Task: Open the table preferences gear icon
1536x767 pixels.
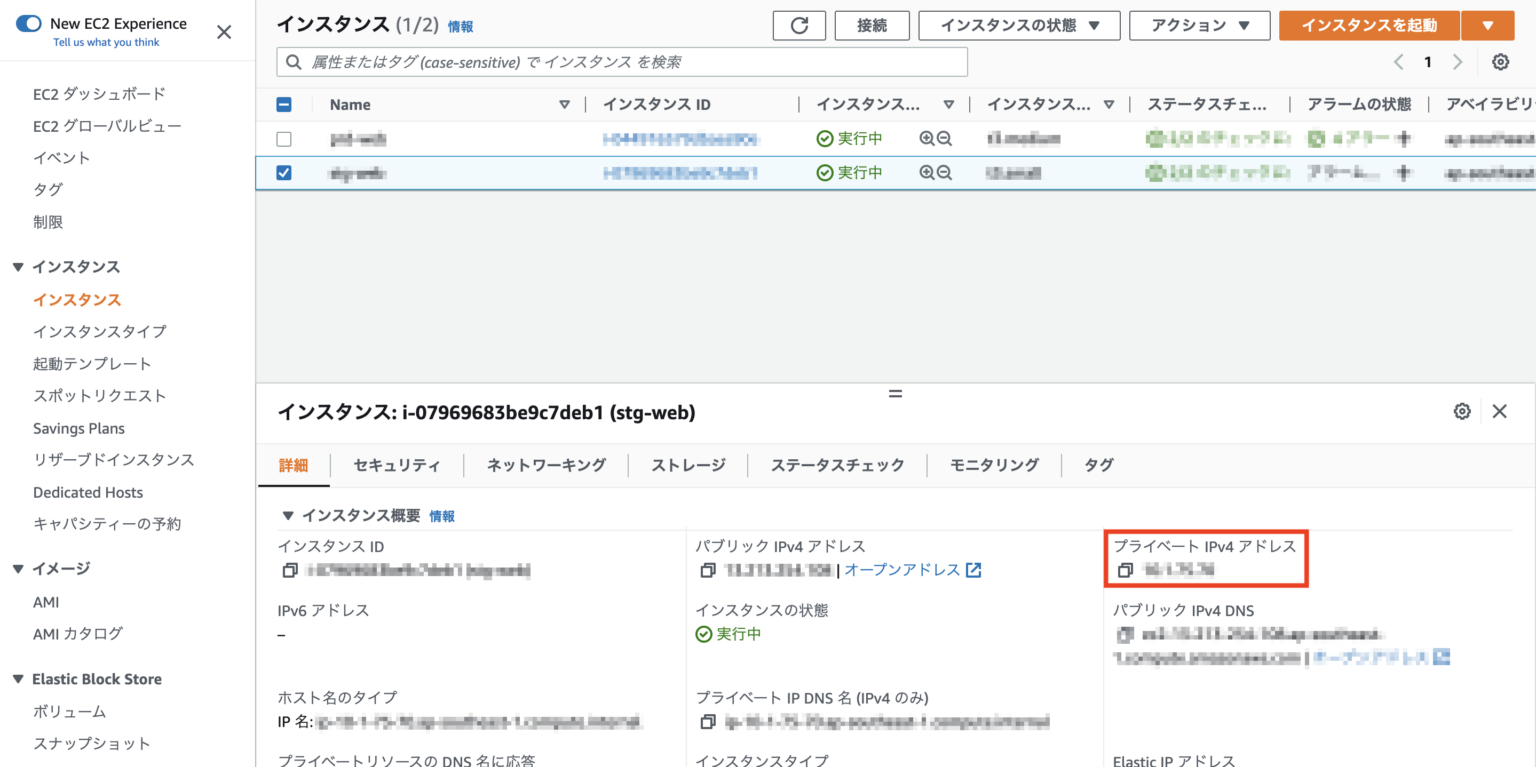Action: click(x=1500, y=61)
